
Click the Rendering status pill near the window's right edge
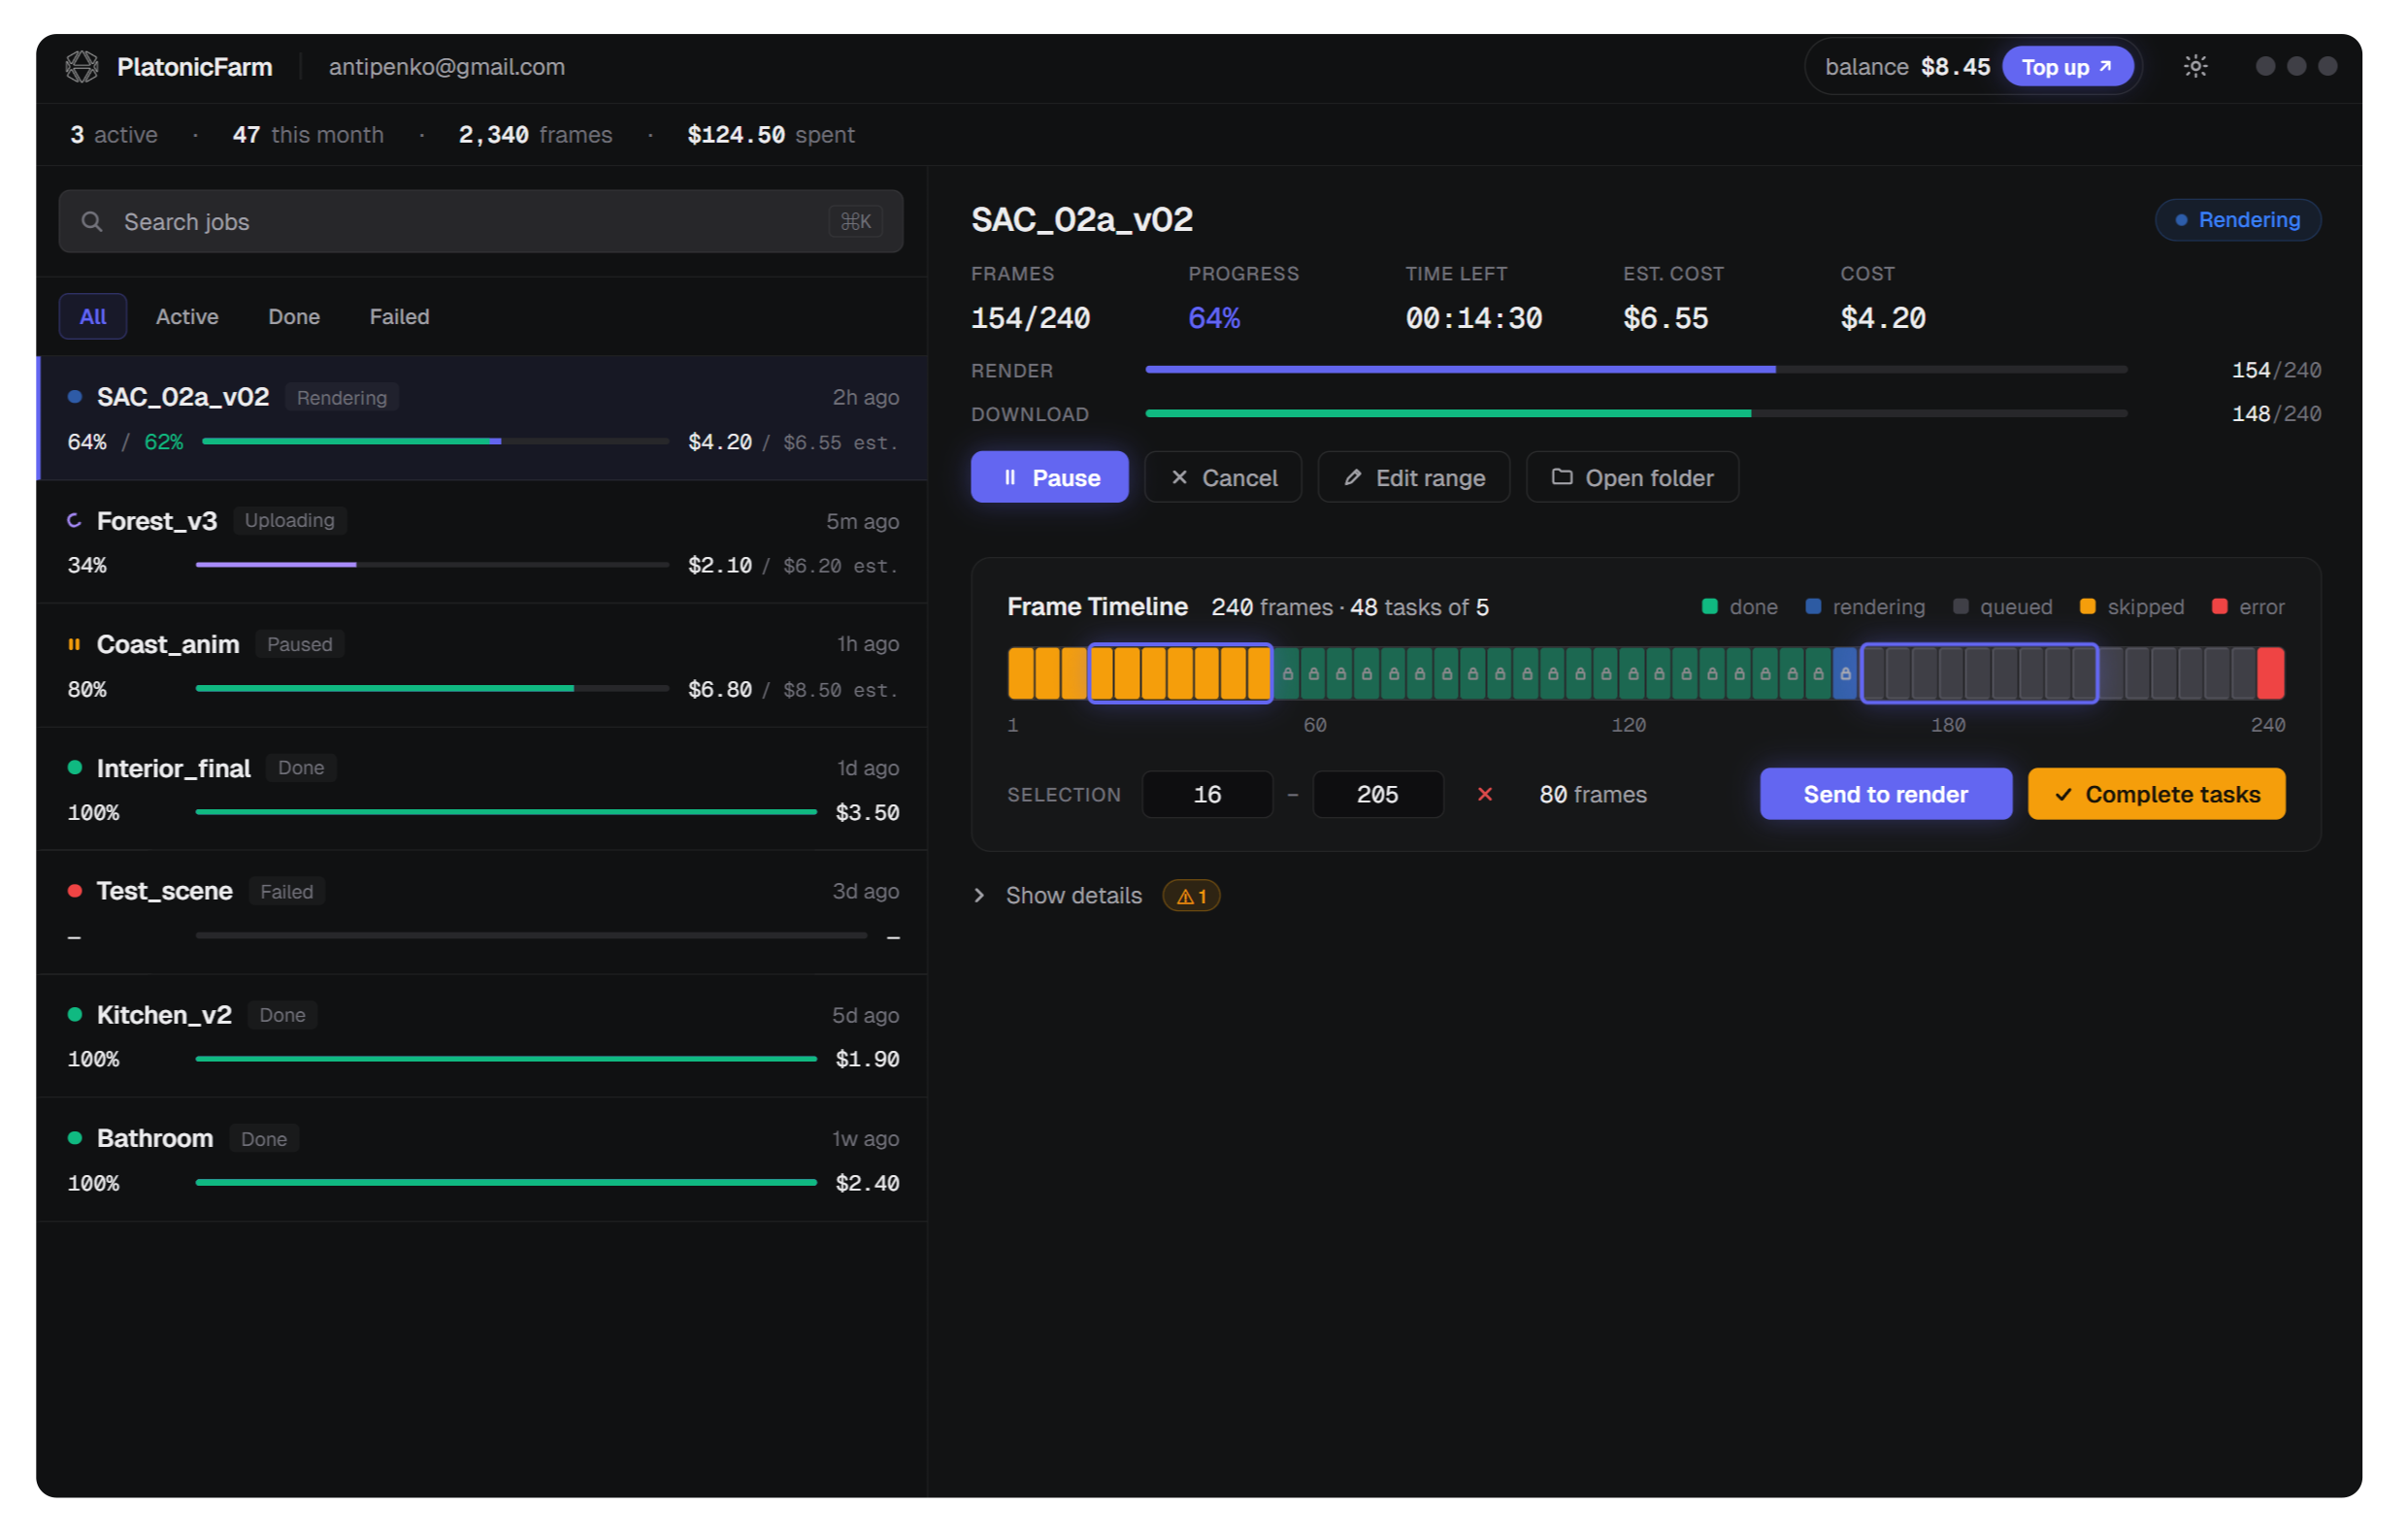pyautogui.click(x=2238, y=220)
